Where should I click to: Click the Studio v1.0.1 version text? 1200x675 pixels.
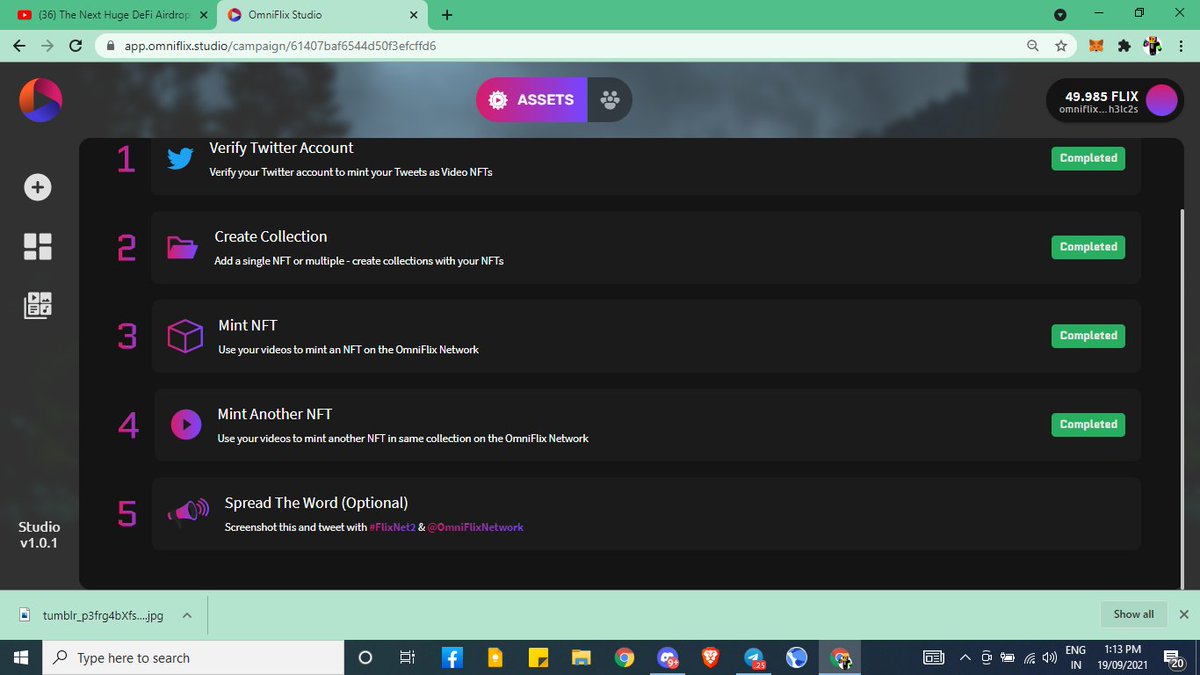[39, 535]
